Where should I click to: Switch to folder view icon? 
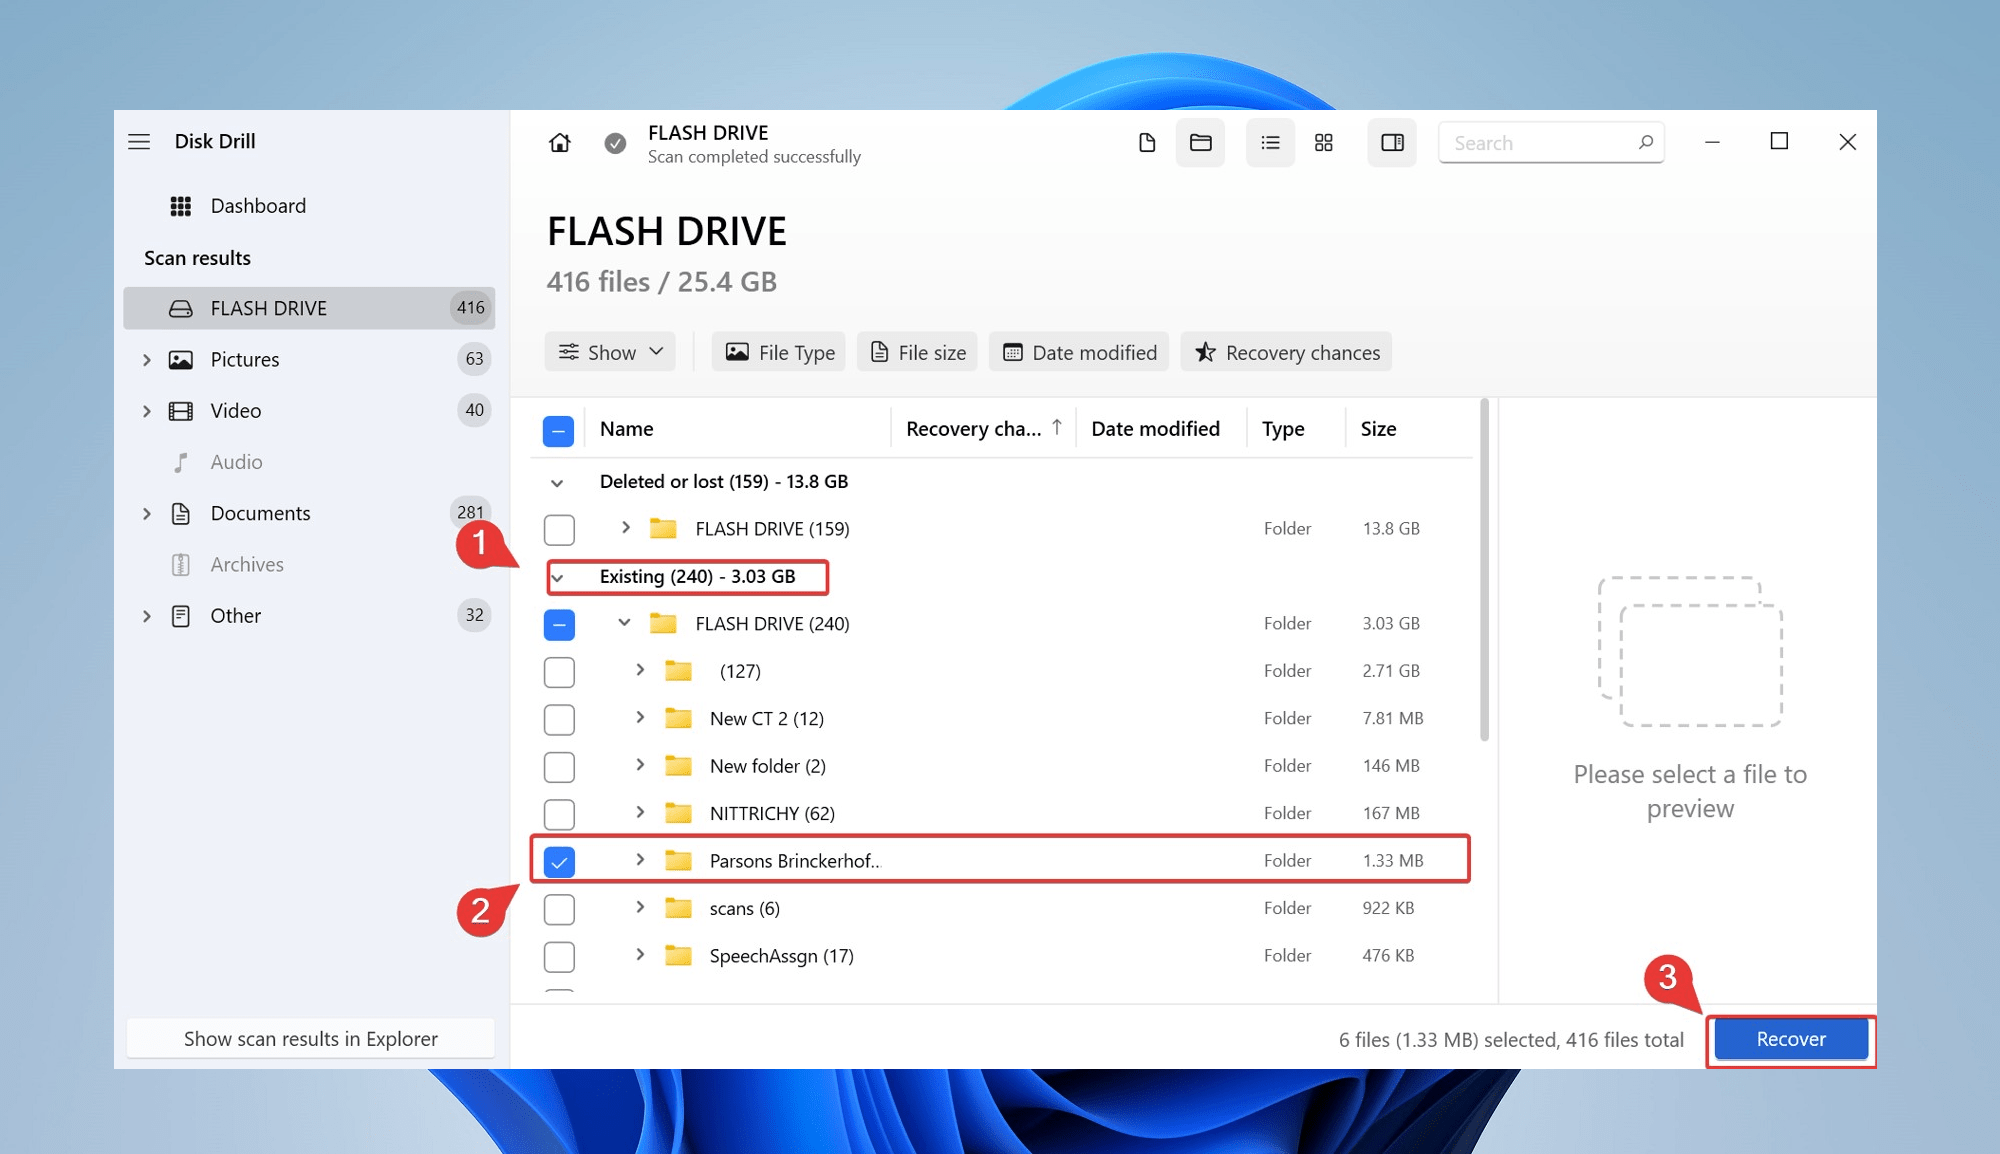[1200, 143]
